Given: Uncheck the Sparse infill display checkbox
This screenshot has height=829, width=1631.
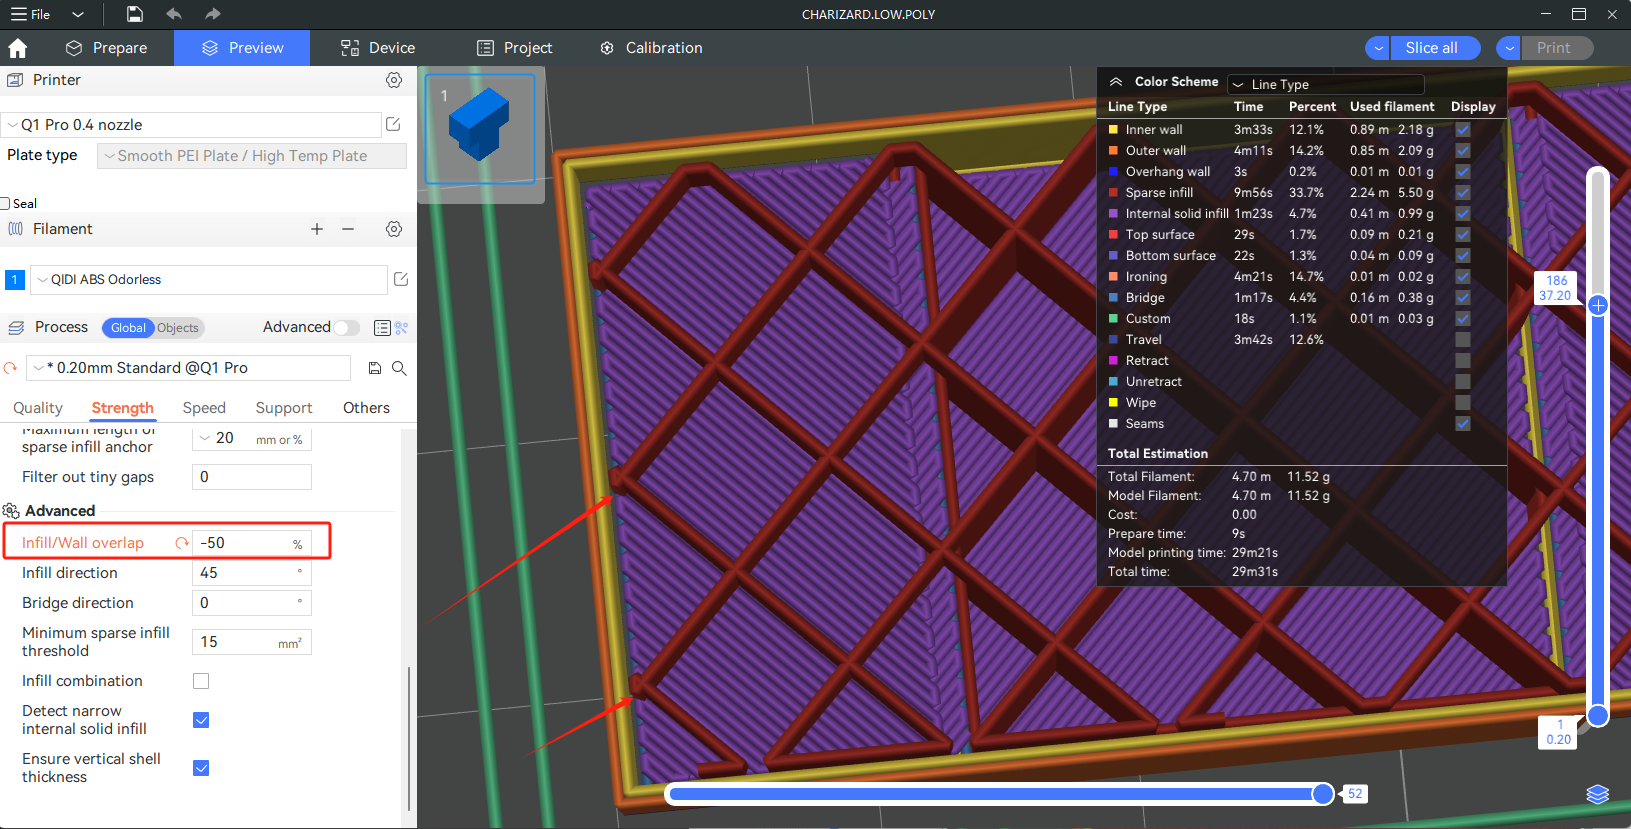Looking at the screenshot, I should [1462, 193].
